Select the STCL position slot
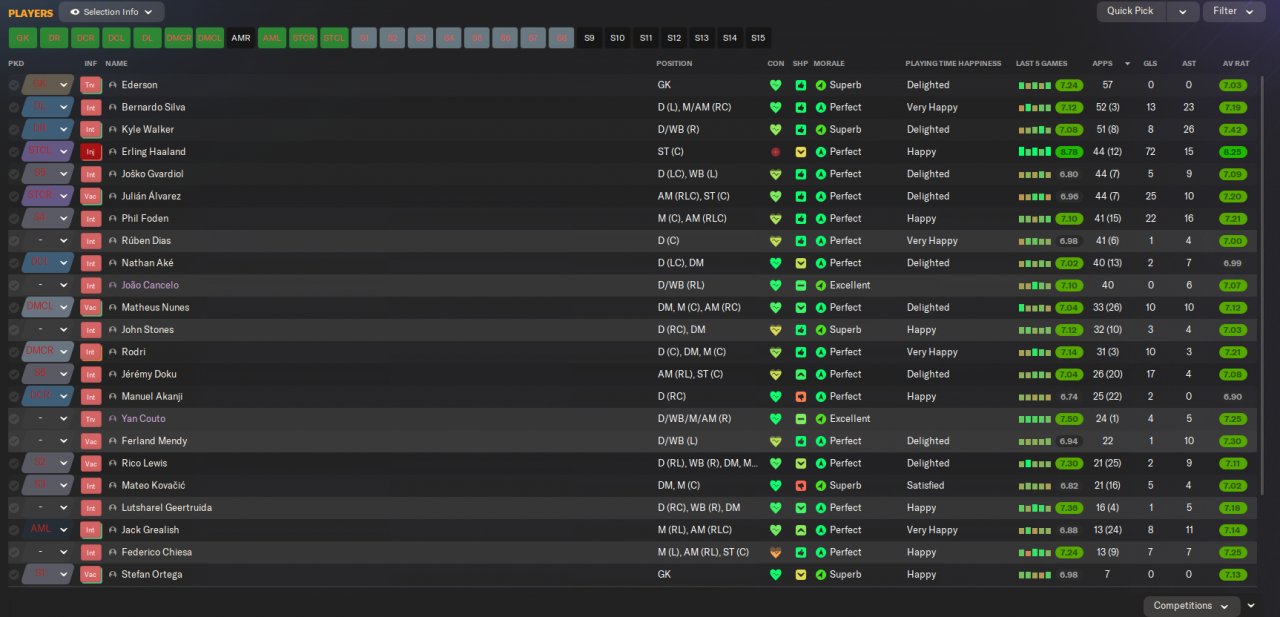 pos(334,38)
